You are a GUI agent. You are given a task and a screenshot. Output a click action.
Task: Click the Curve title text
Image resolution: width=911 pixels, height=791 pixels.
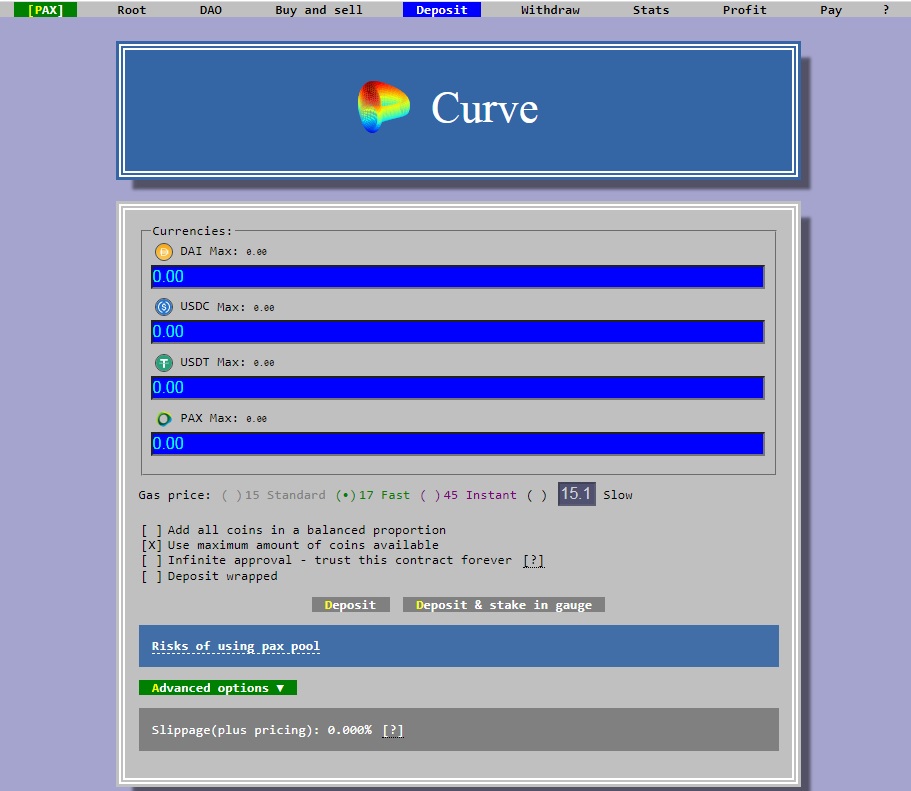[x=485, y=108]
